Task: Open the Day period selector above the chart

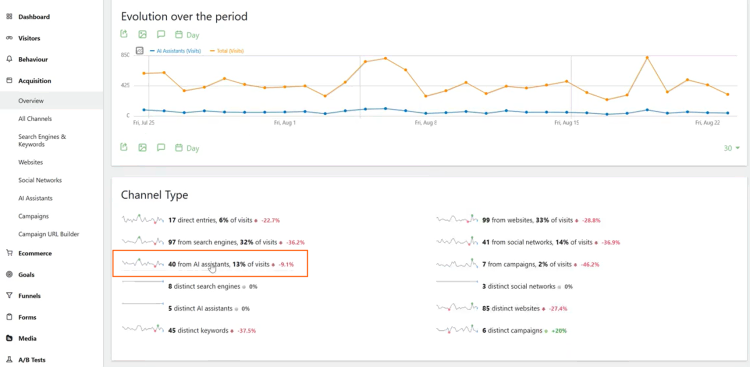Action: [187, 35]
